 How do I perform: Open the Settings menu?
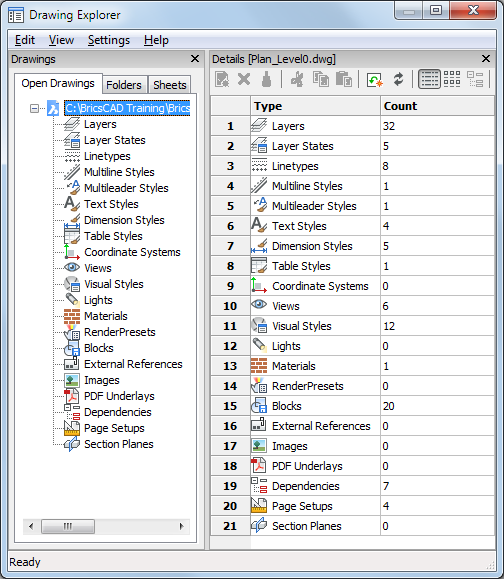tap(109, 40)
